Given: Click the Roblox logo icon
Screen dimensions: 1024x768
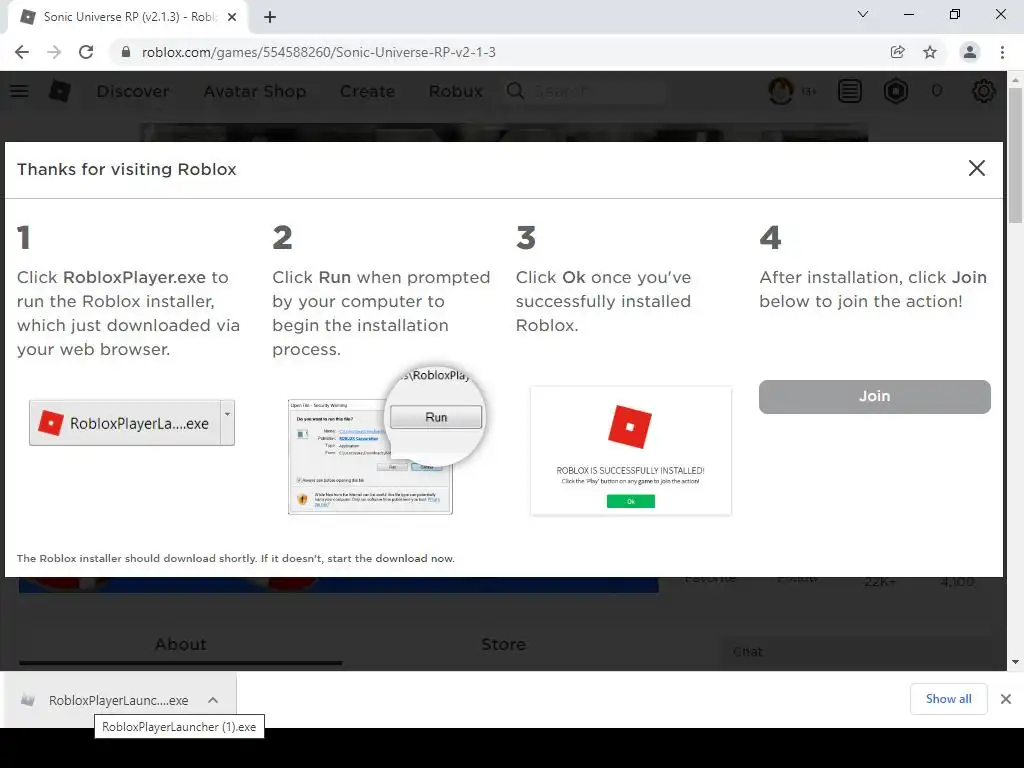Looking at the screenshot, I should [x=59, y=91].
